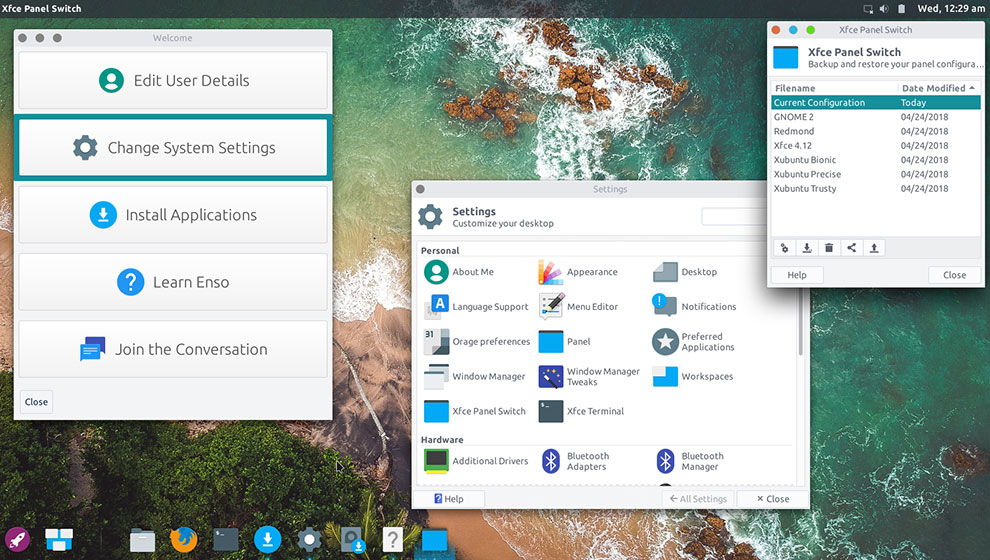Launch Firefox from the dock
The width and height of the screenshot is (990, 560).
184,540
